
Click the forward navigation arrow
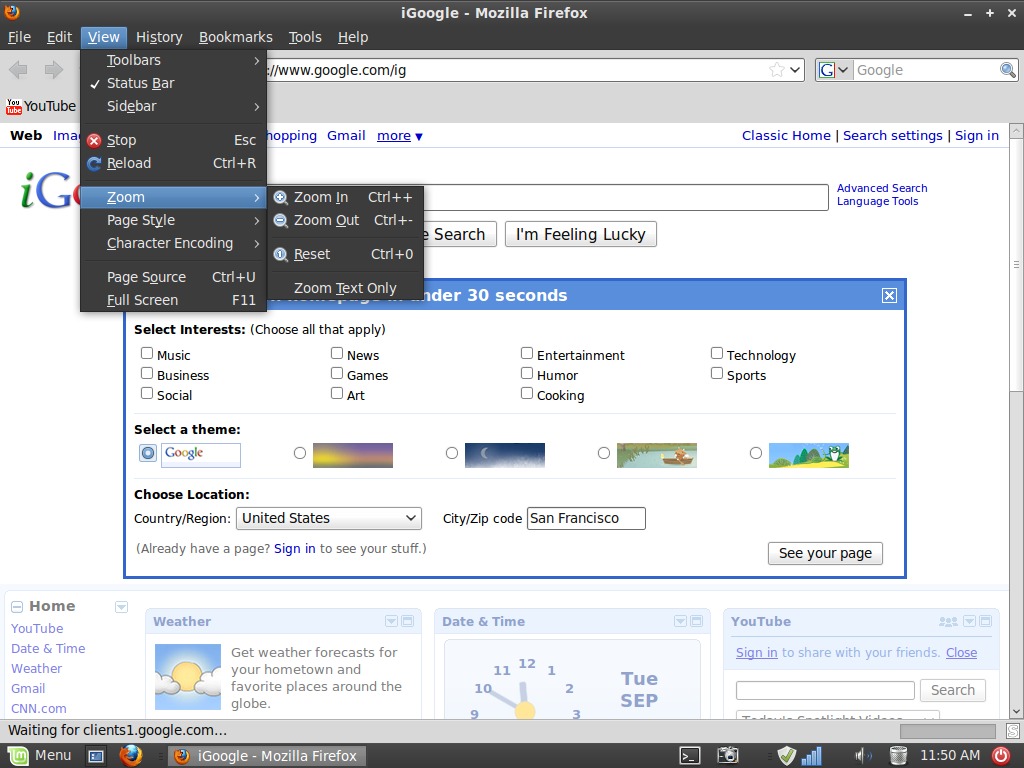click(x=53, y=70)
